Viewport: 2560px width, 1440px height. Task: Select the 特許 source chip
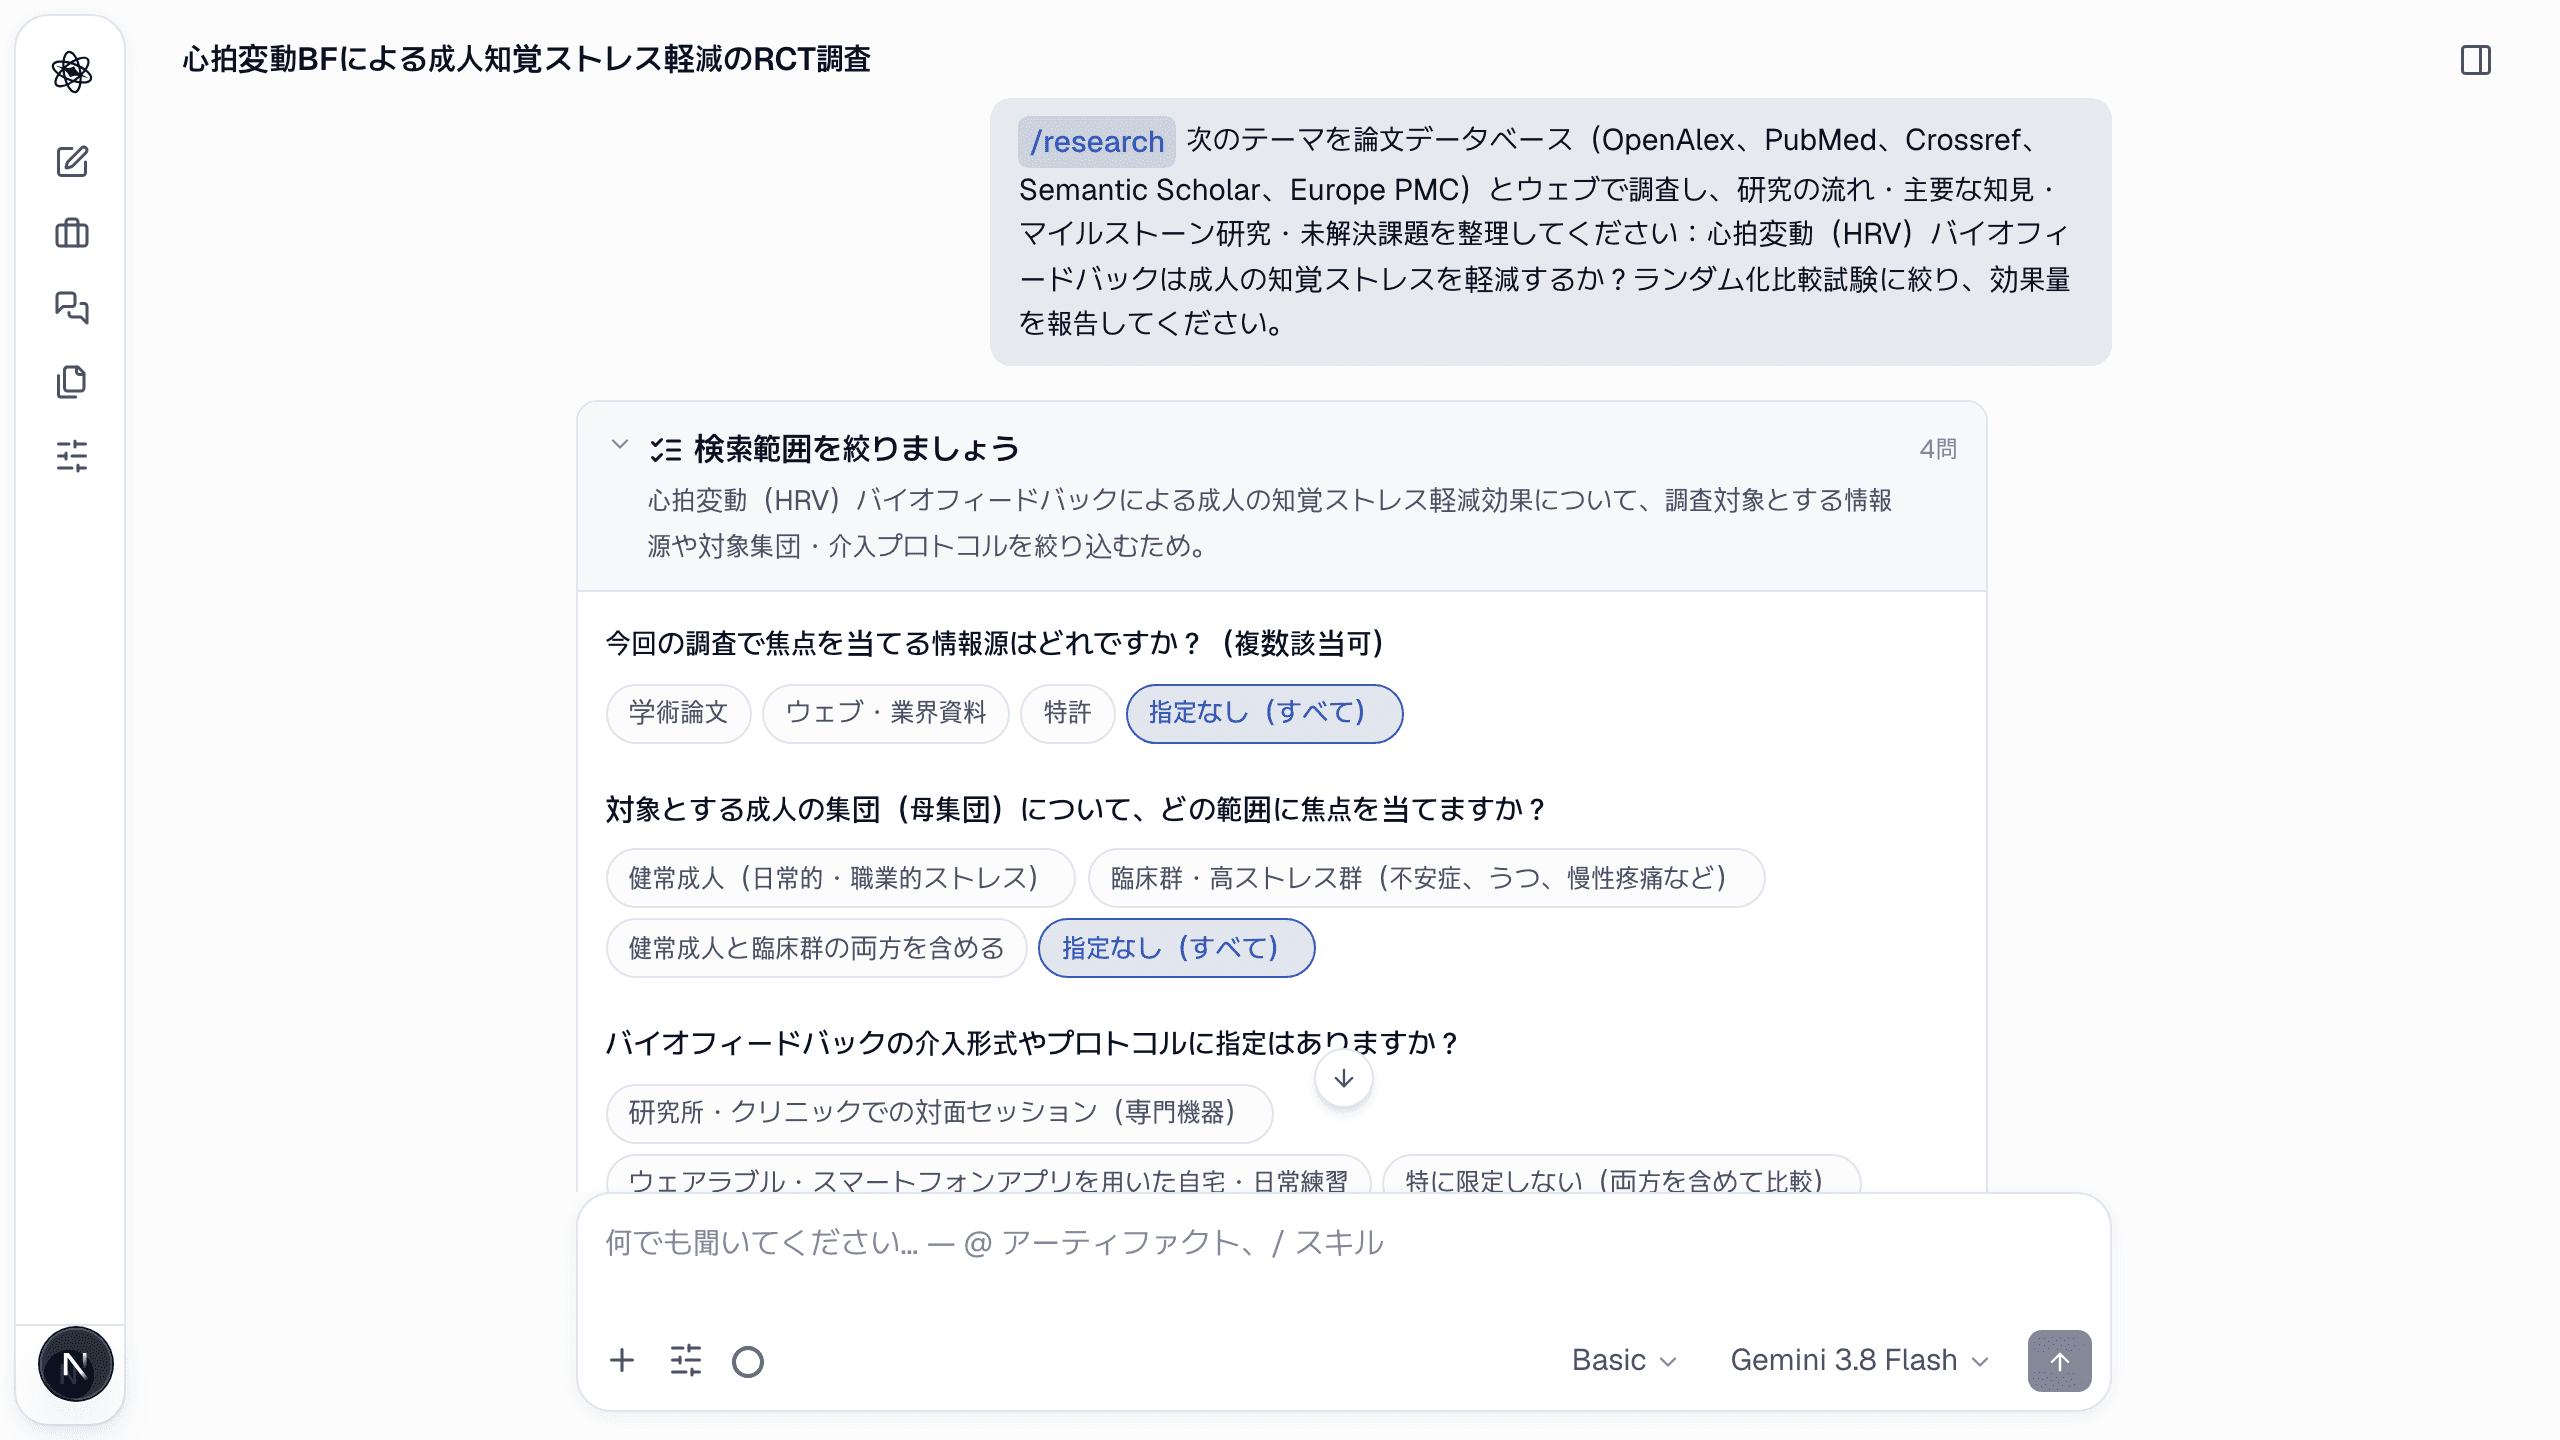(1067, 713)
